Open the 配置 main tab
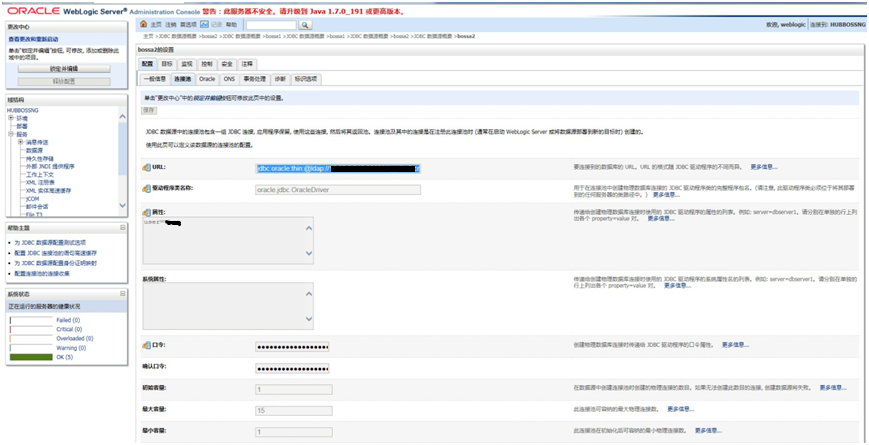This screenshot has width=869, height=445. (147, 64)
